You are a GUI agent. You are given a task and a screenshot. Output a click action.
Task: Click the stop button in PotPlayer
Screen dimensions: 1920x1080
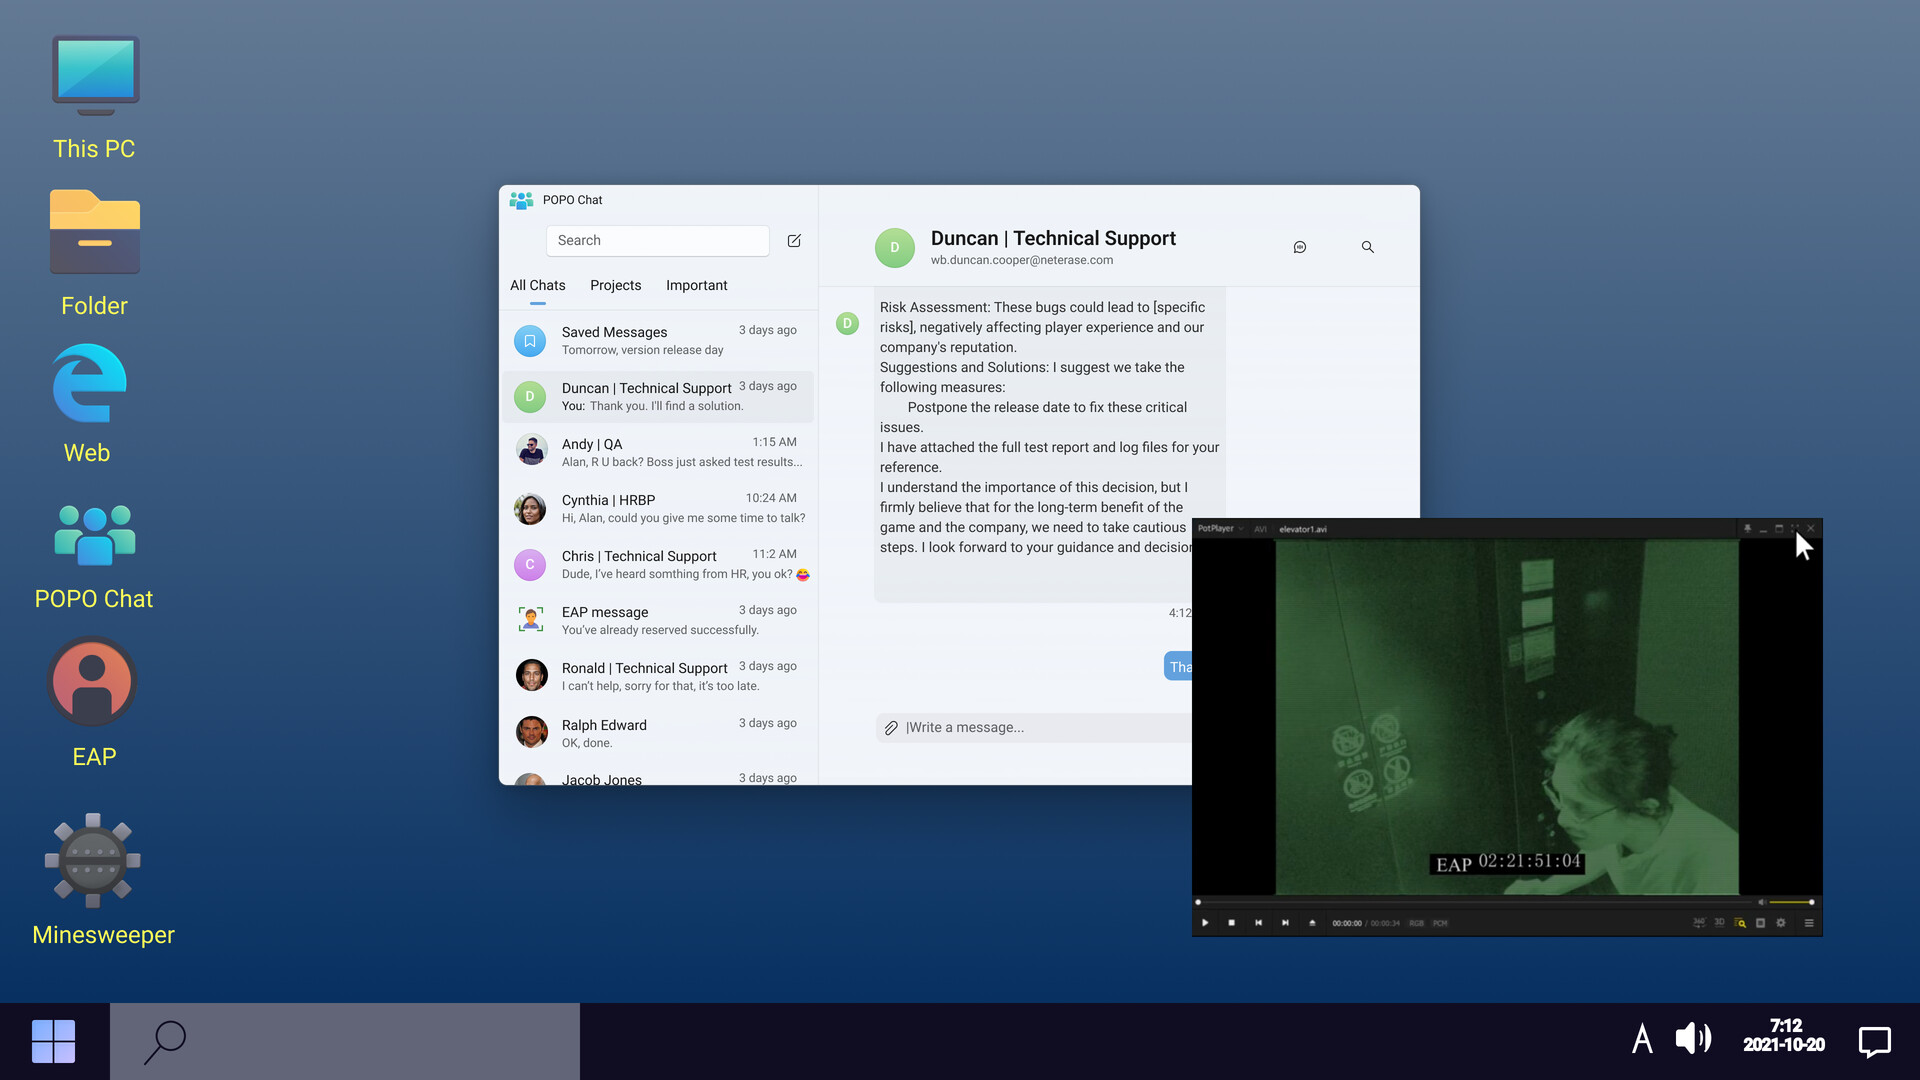click(1231, 923)
